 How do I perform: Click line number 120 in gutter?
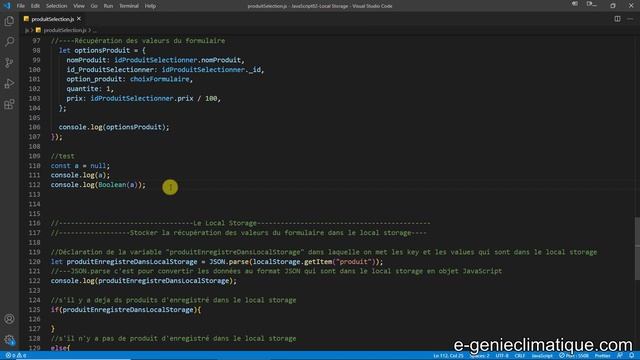click(35, 262)
